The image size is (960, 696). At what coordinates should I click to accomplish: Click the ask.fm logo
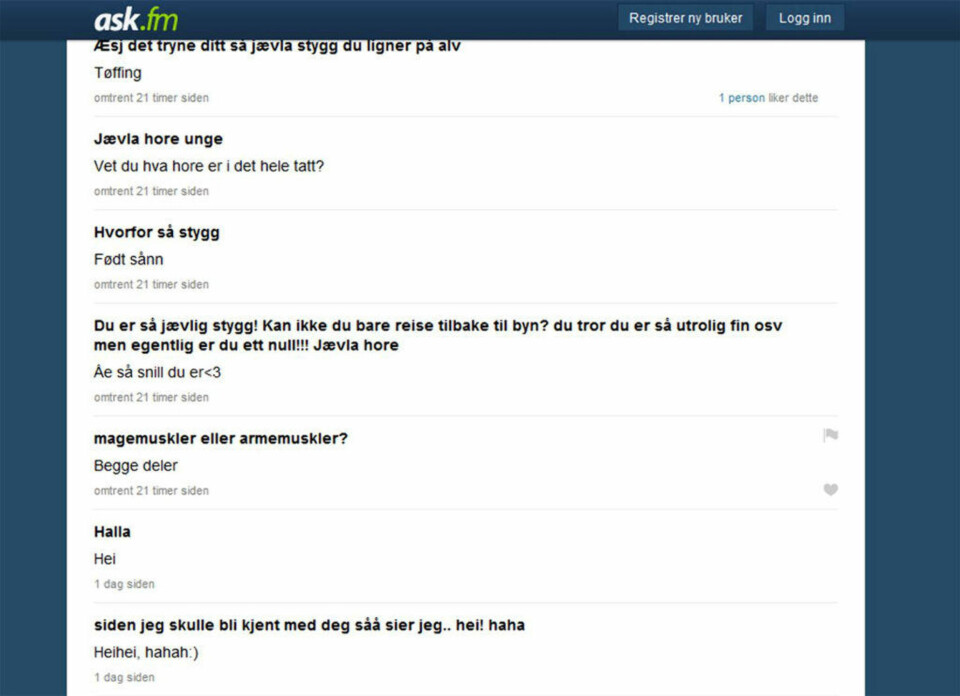pyautogui.click(x=136, y=20)
